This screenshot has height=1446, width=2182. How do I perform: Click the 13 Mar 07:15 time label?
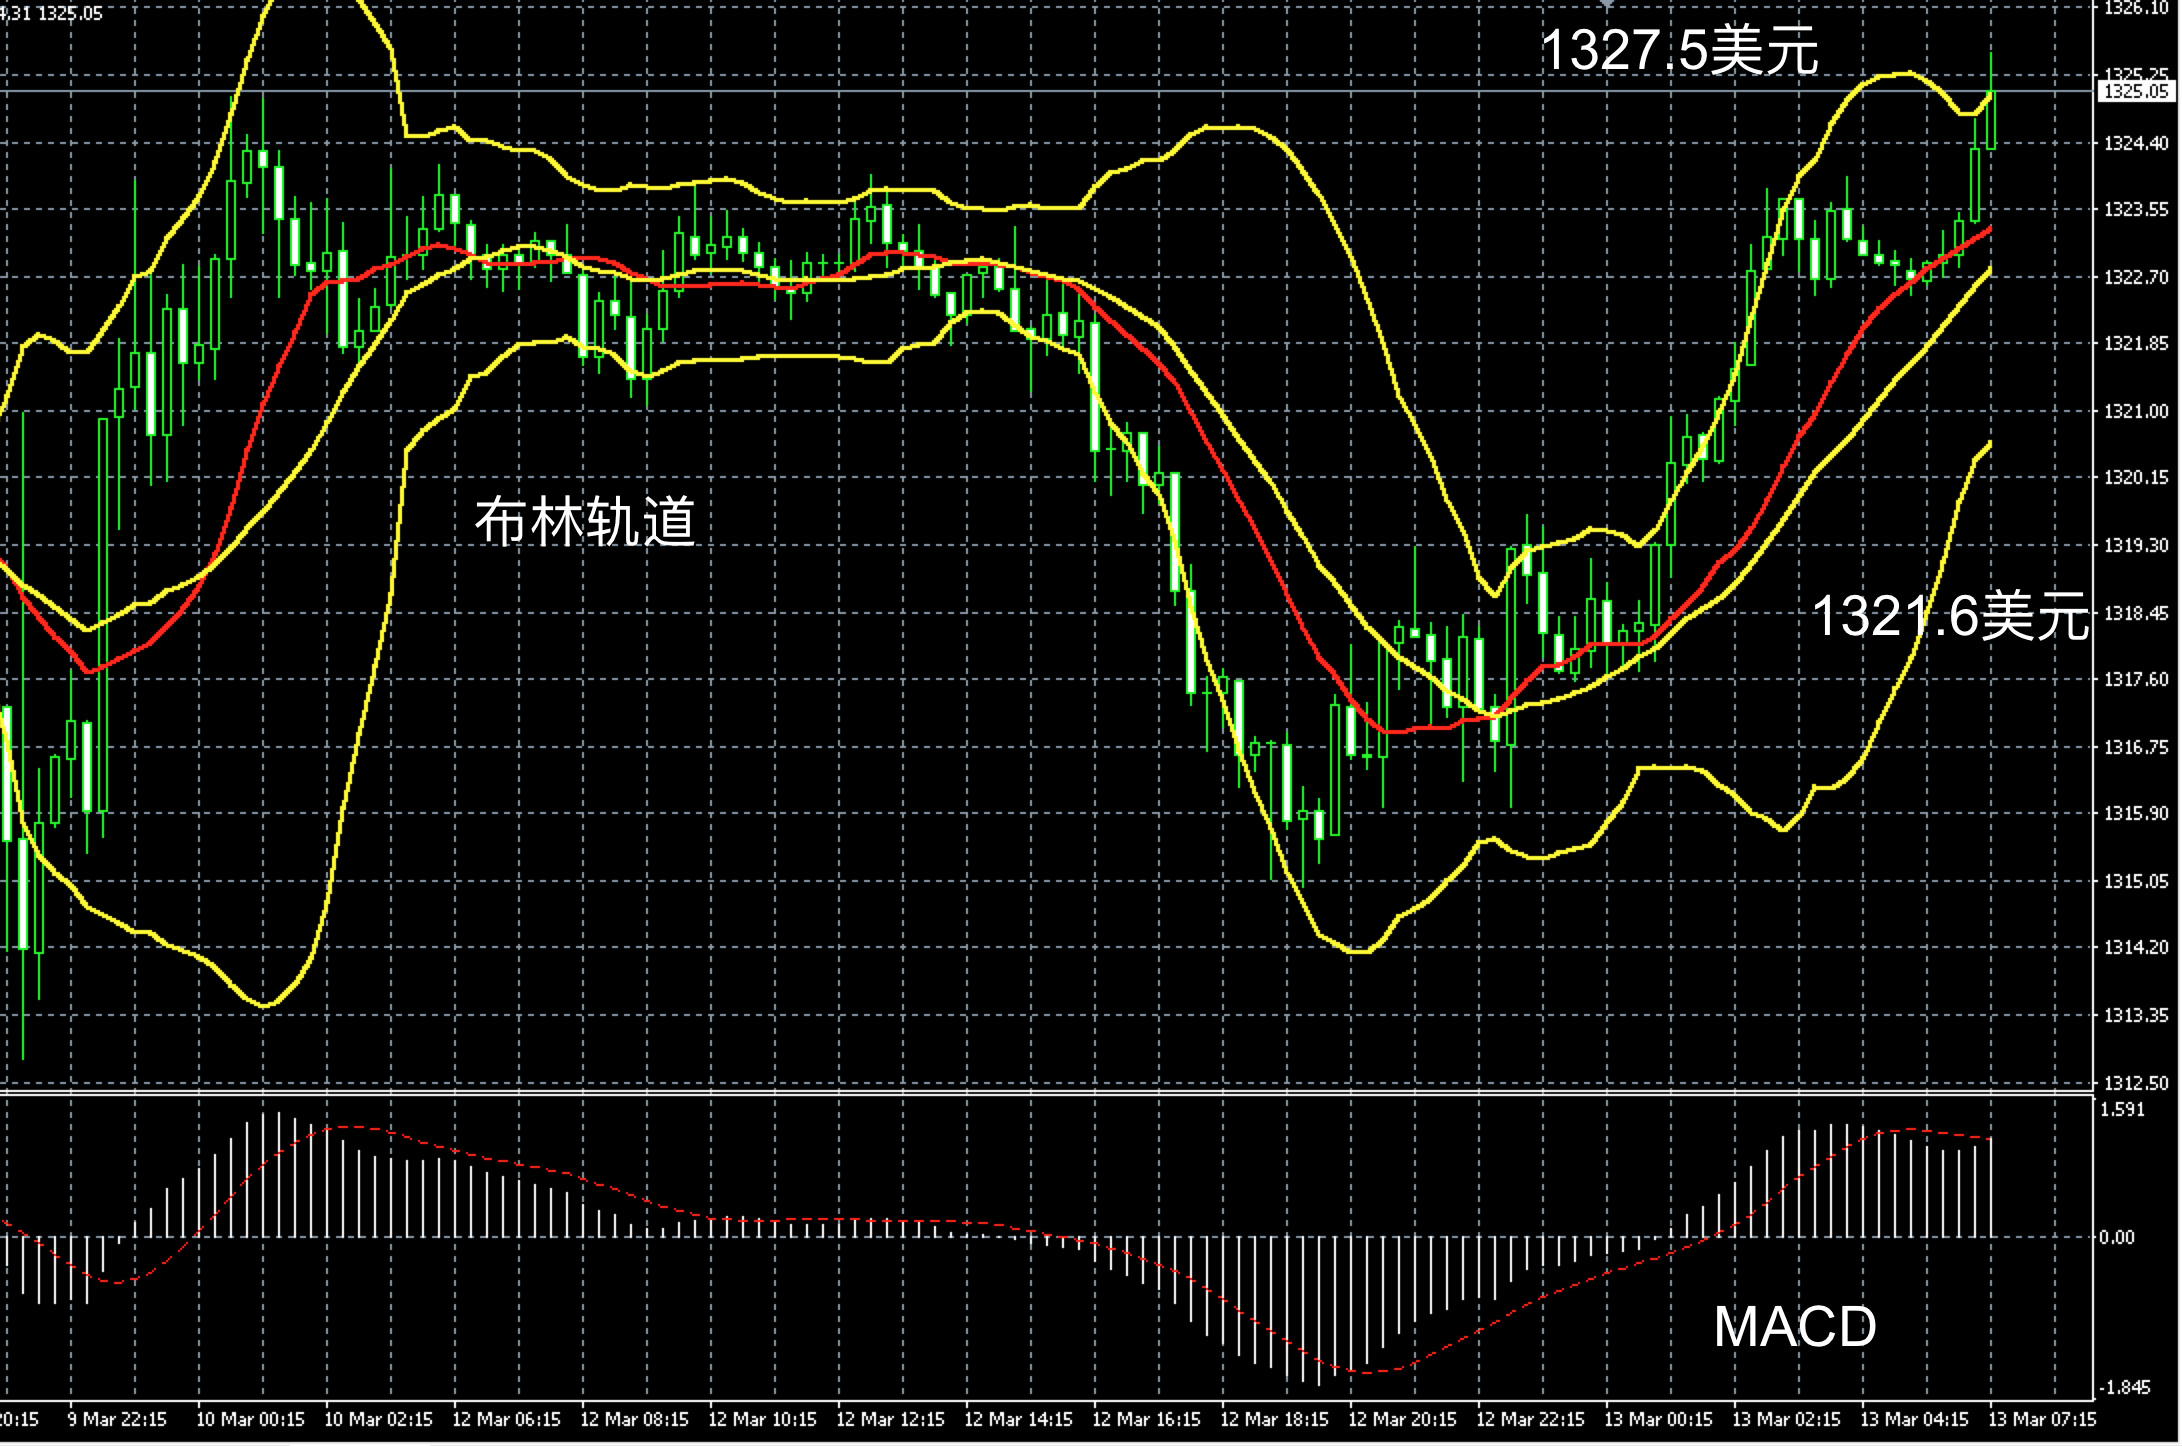pyautogui.click(x=2042, y=1419)
